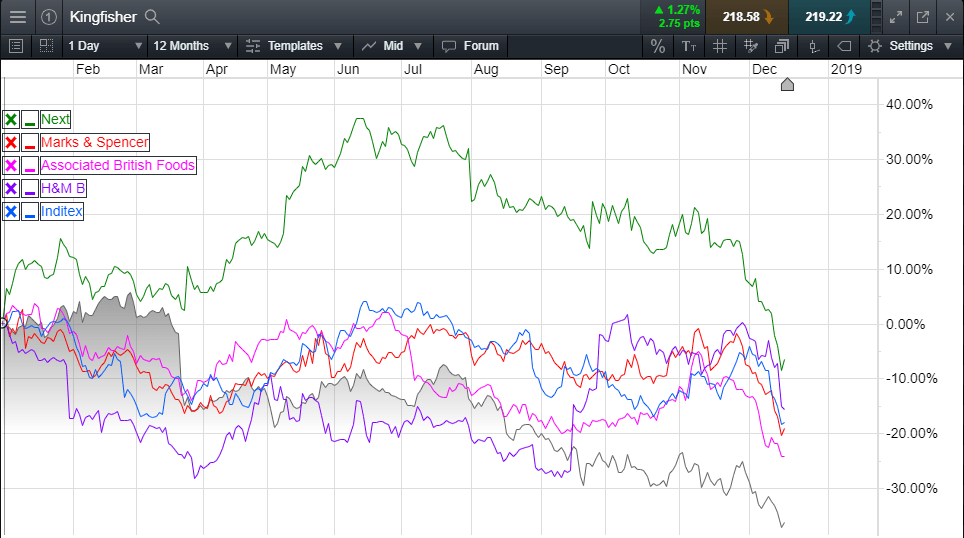Viewport: 964px width, 538px height.
Task: Click the Associated British Foods legend label
Action: pos(118,165)
